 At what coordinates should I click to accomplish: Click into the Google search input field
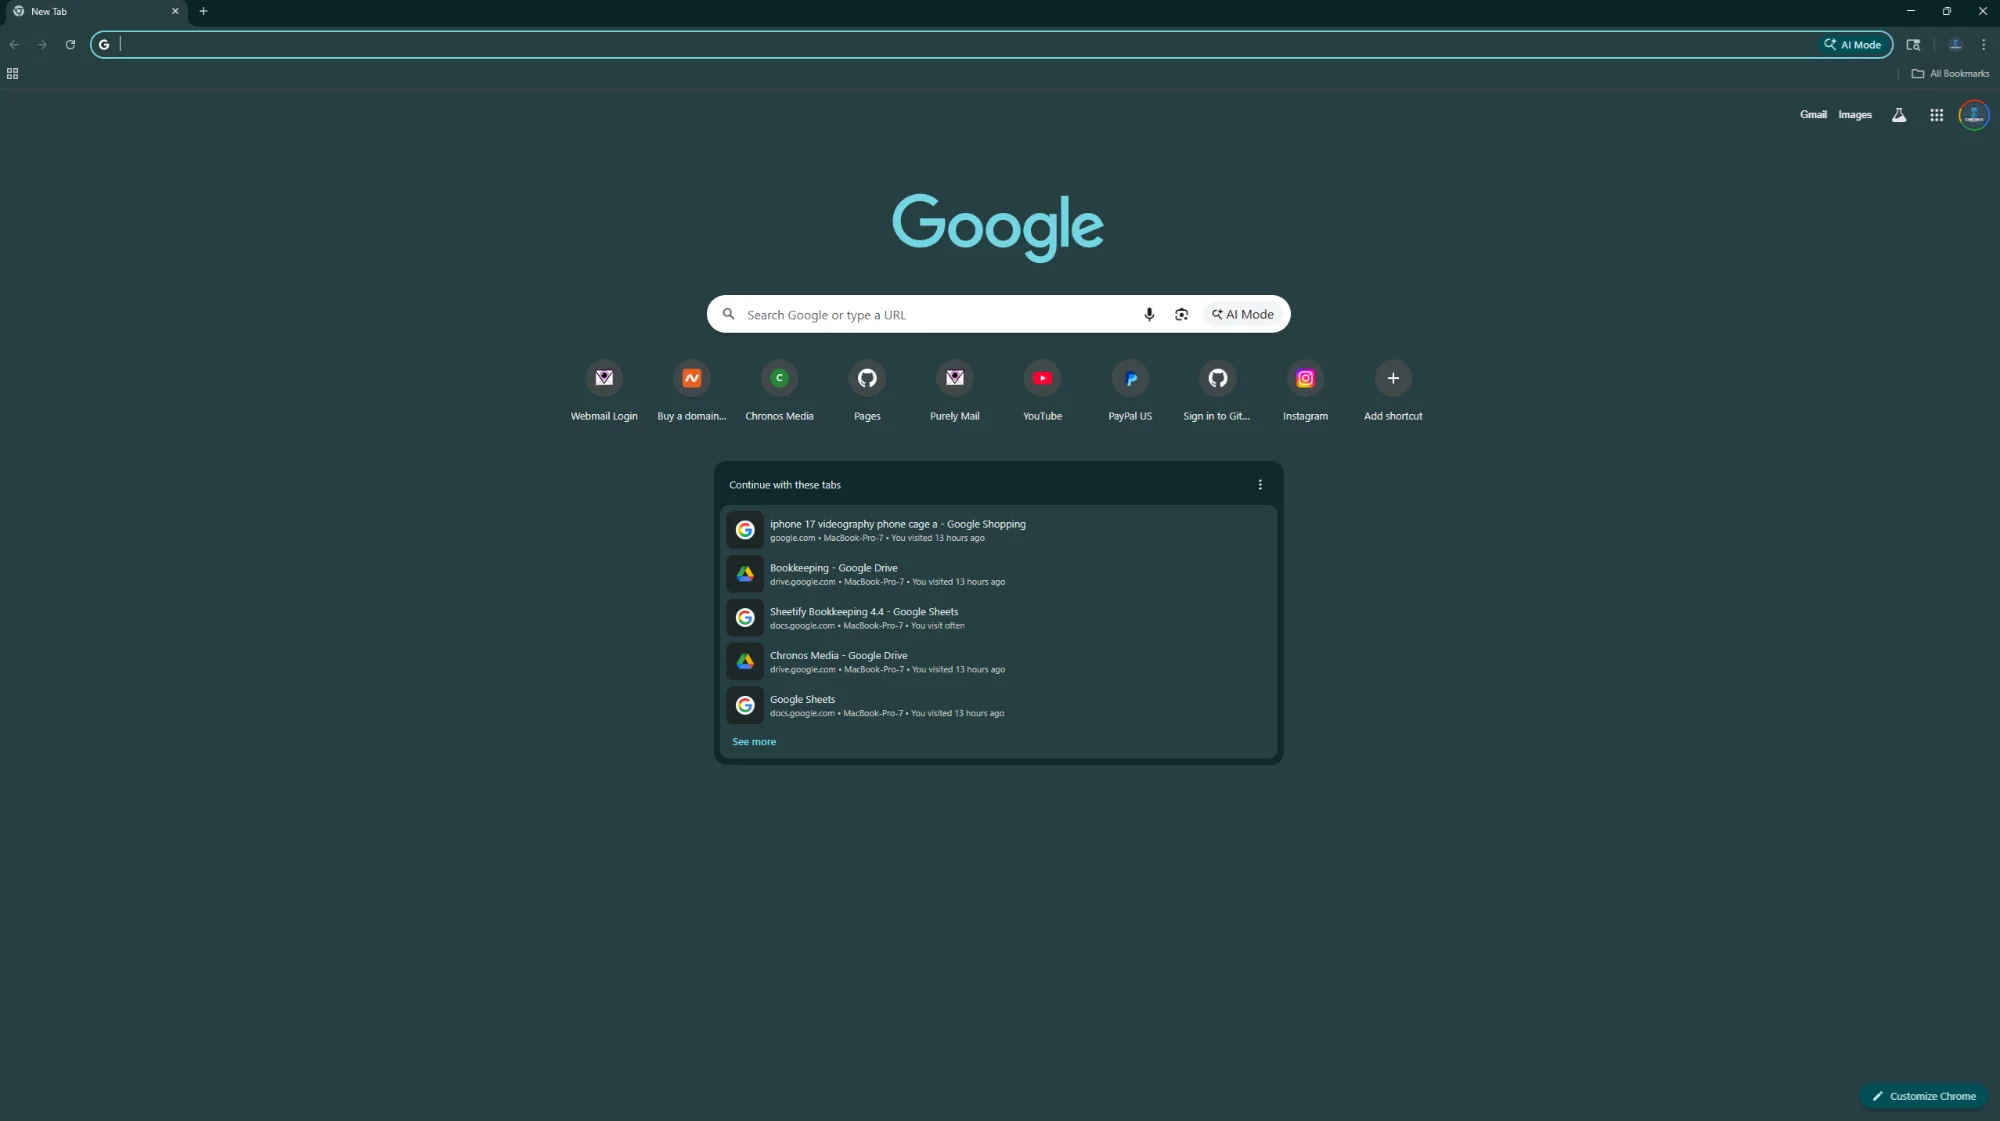click(930, 314)
